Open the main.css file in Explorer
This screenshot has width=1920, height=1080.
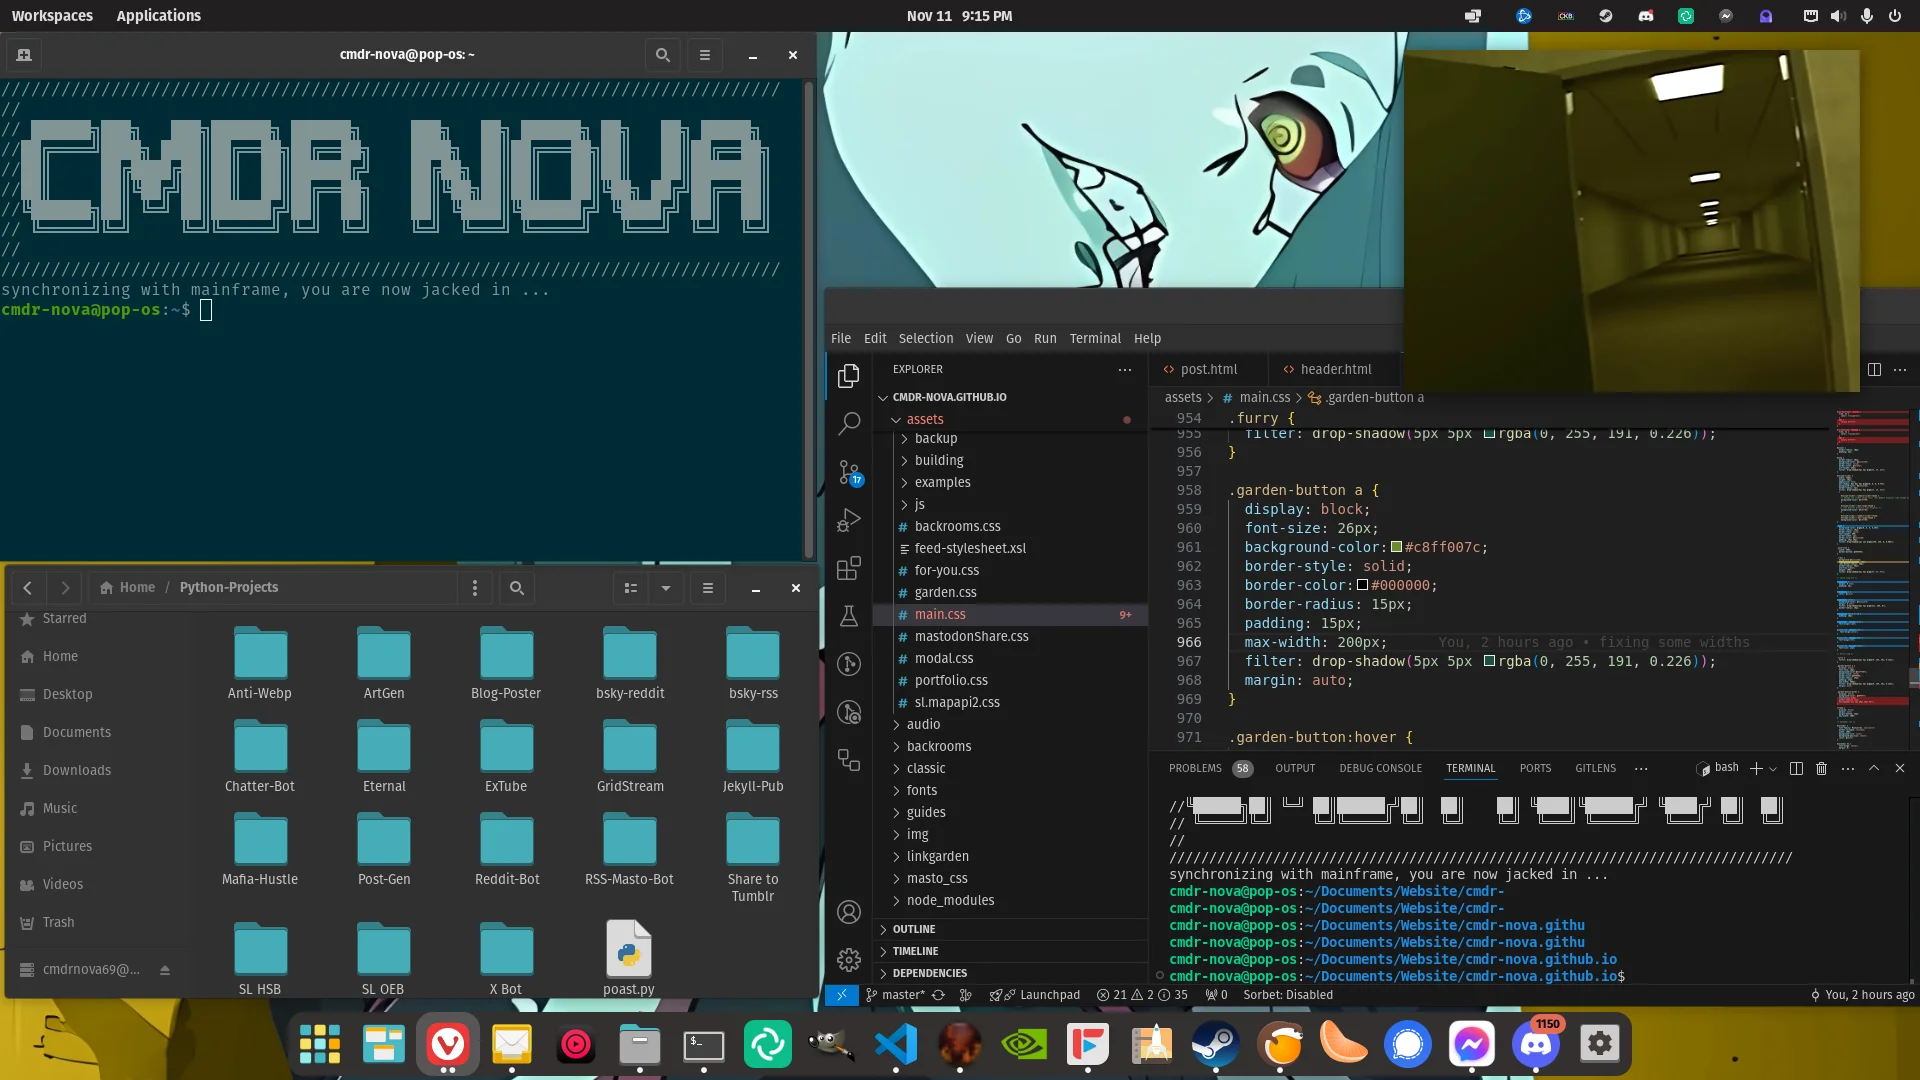coord(1010,615)
